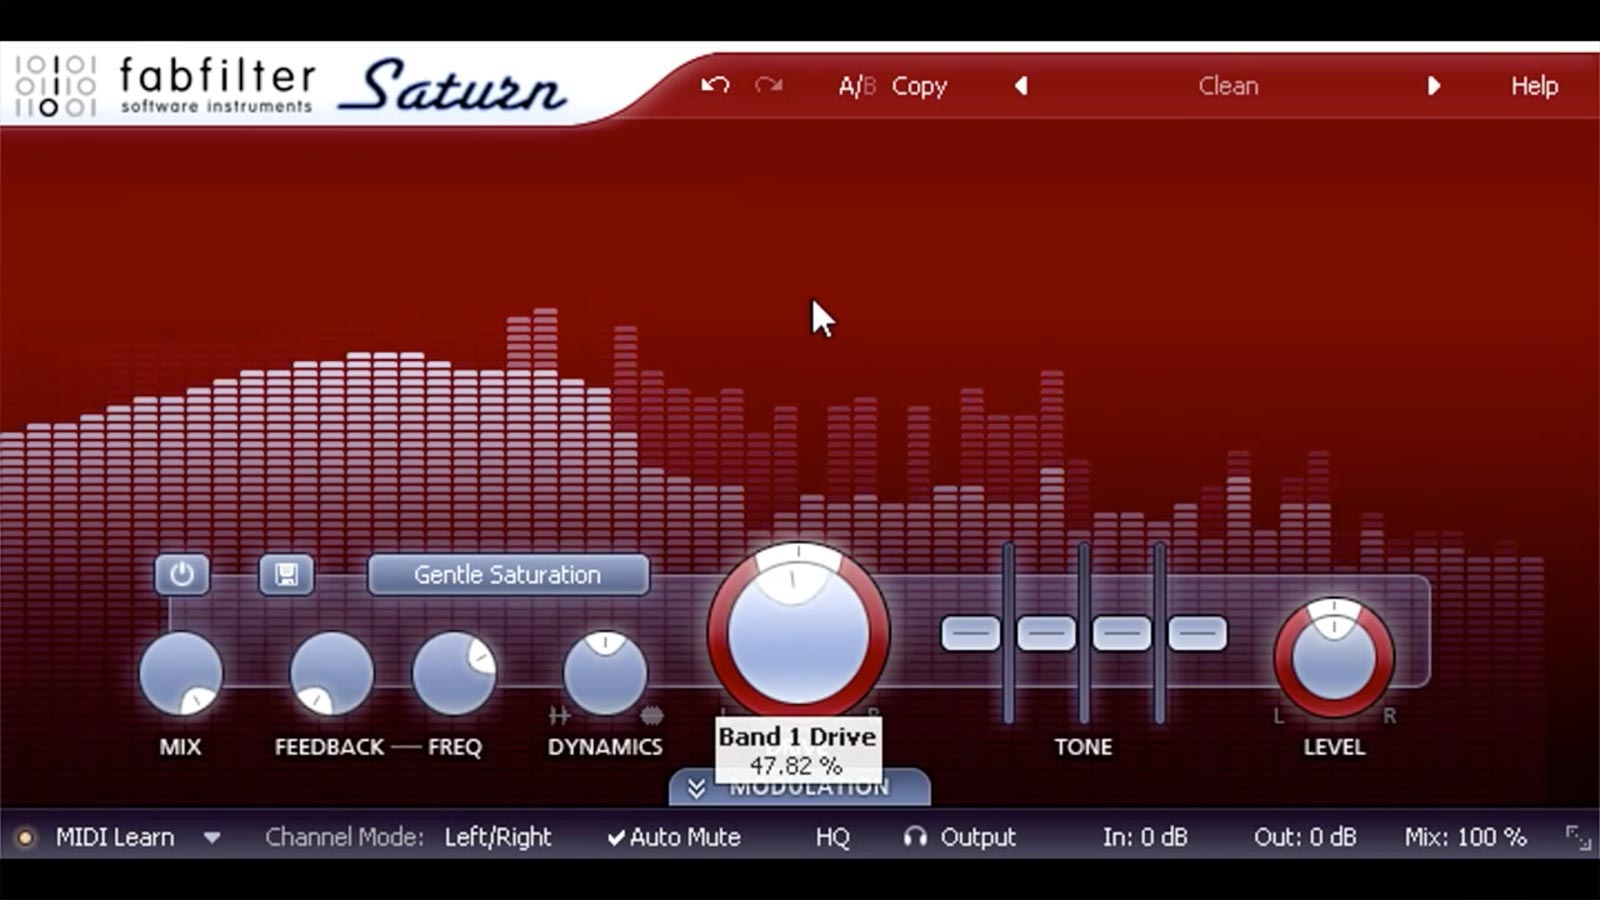Toggle the Auto Mute checkbox

click(x=674, y=837)
